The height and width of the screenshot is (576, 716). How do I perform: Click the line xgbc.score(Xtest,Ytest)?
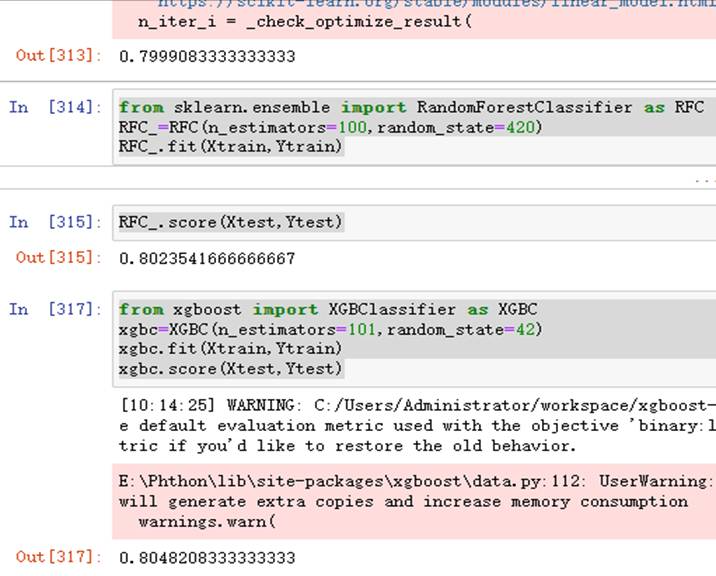click(x=231, y=369)
